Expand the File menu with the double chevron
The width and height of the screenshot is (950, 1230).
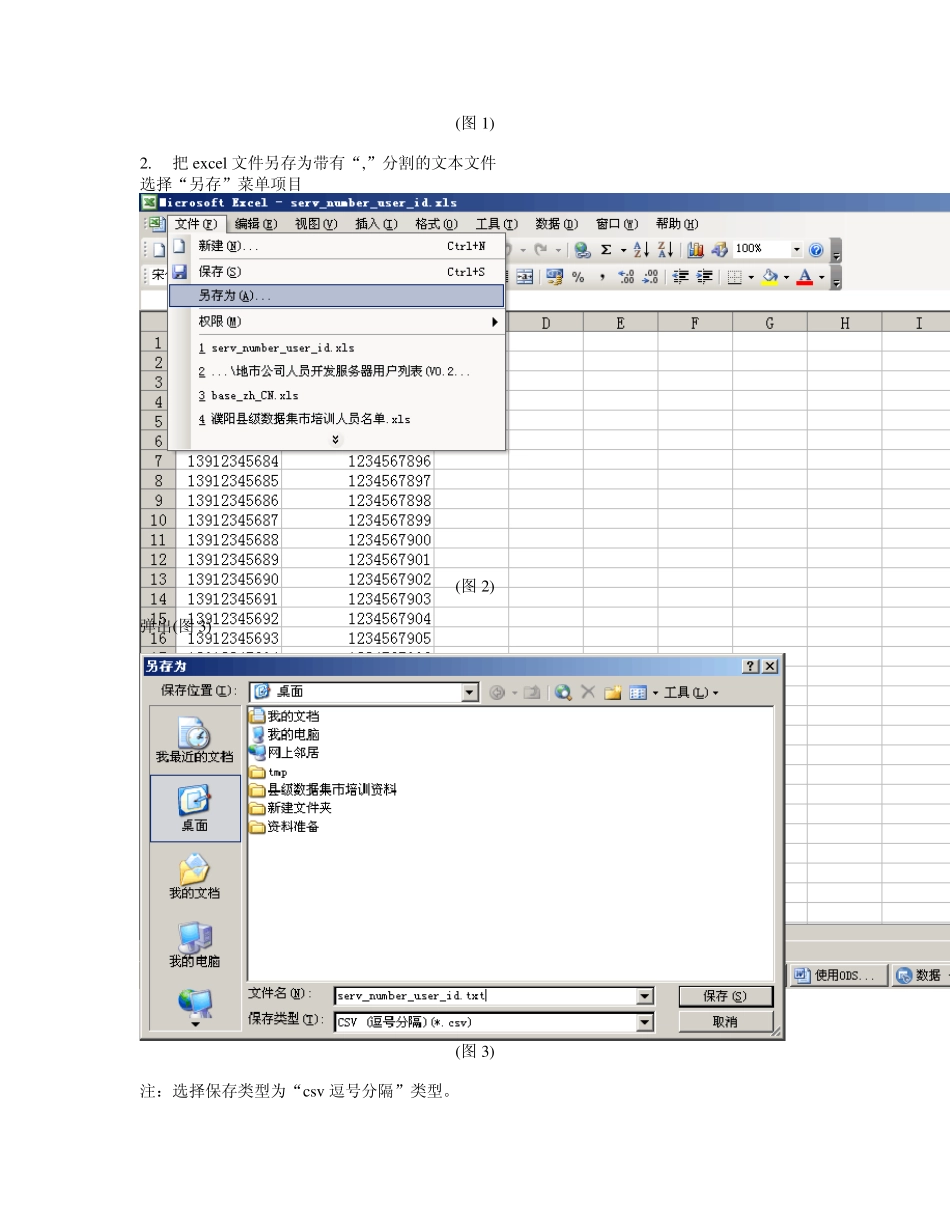click(335, 440)
